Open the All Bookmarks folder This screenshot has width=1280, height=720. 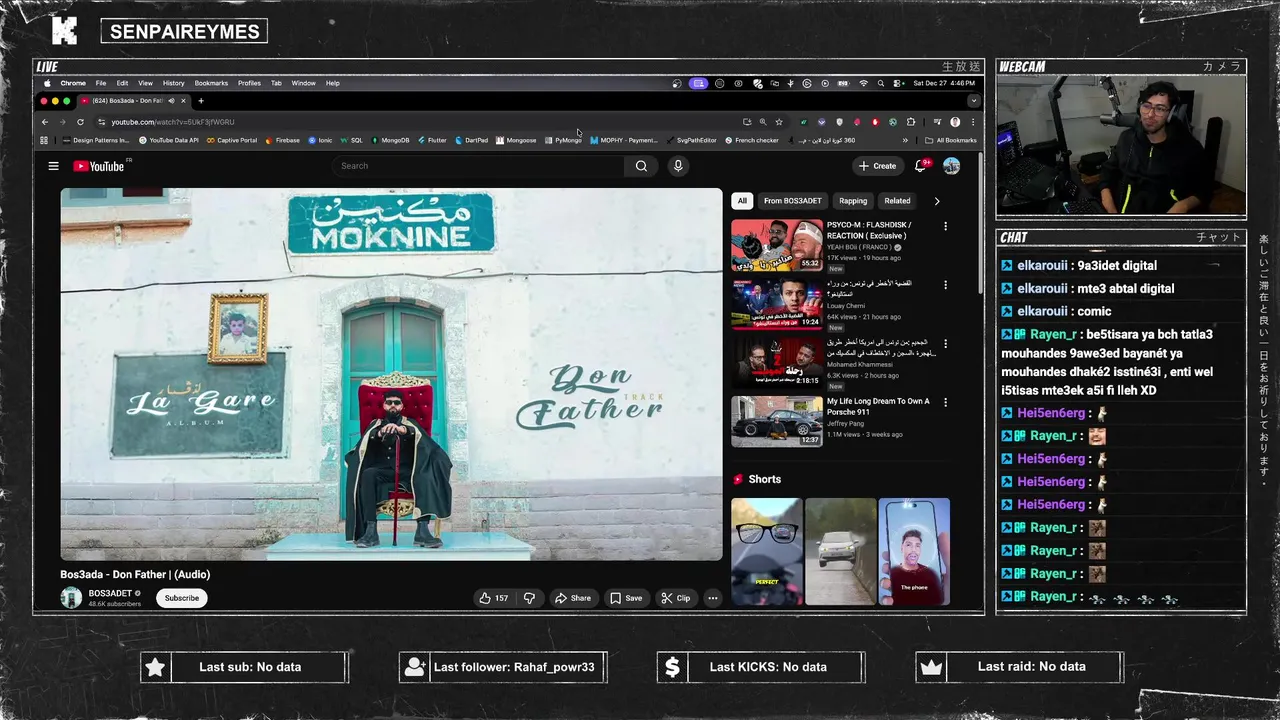(951, 140)
